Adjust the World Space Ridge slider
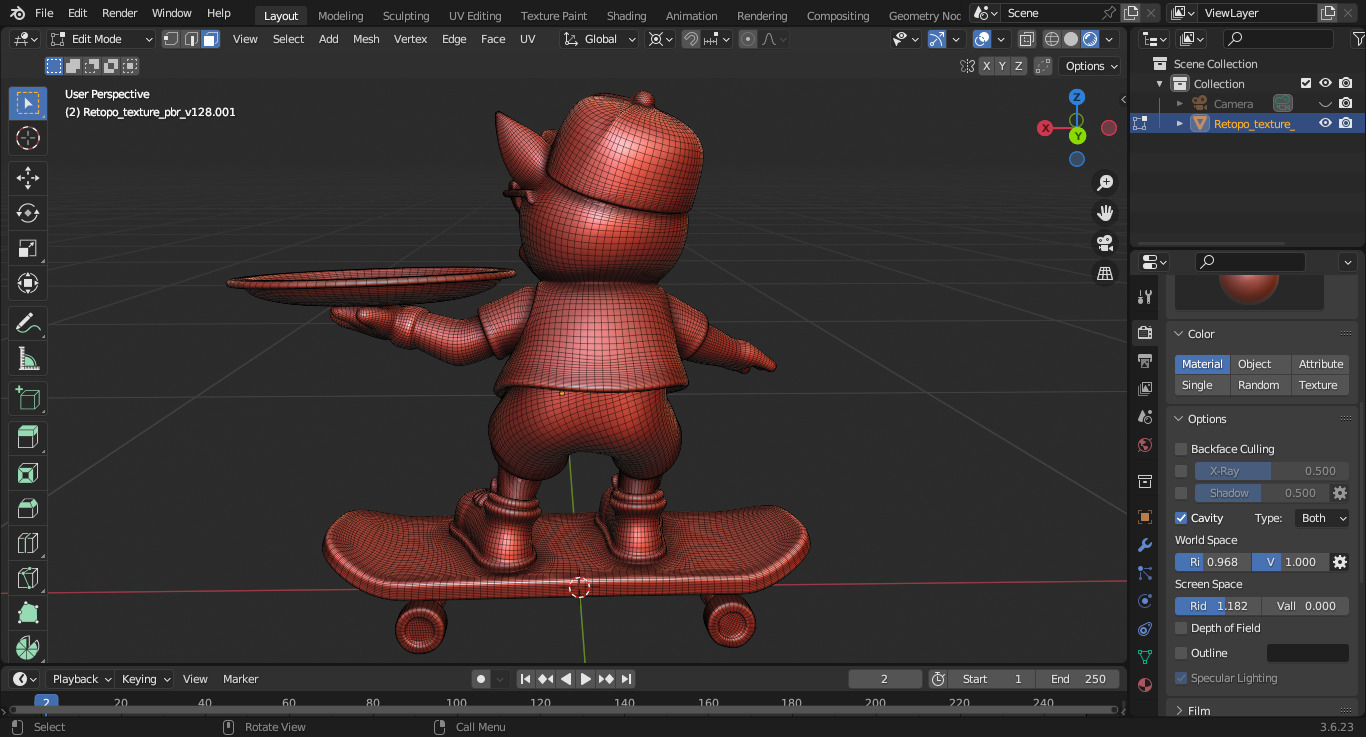The height and width of the screenshot is (737, 1366). (1213, 562)
